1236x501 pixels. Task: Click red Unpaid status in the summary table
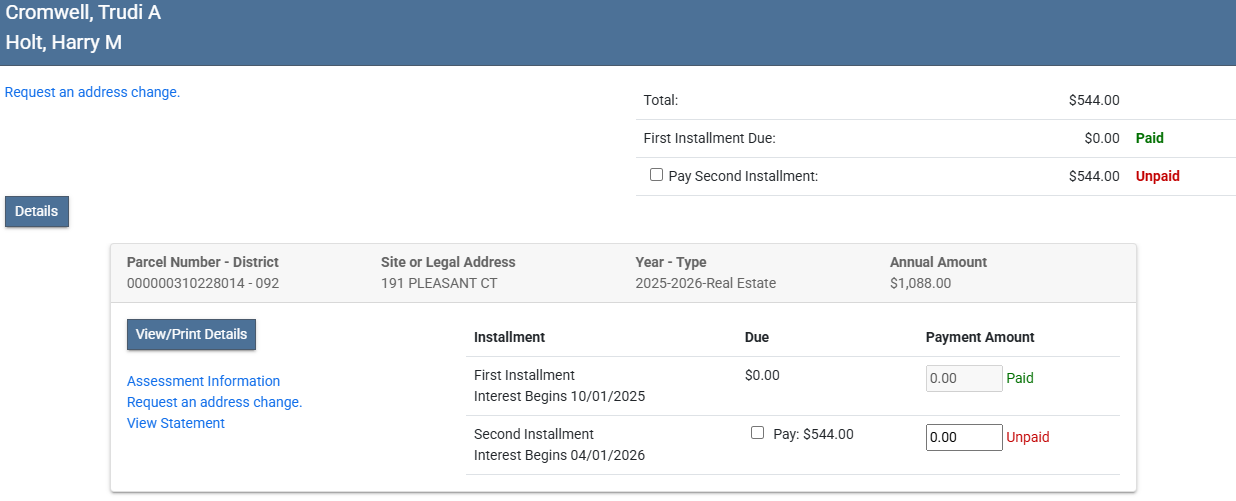pyautogui.click(x=1157, y=176)
